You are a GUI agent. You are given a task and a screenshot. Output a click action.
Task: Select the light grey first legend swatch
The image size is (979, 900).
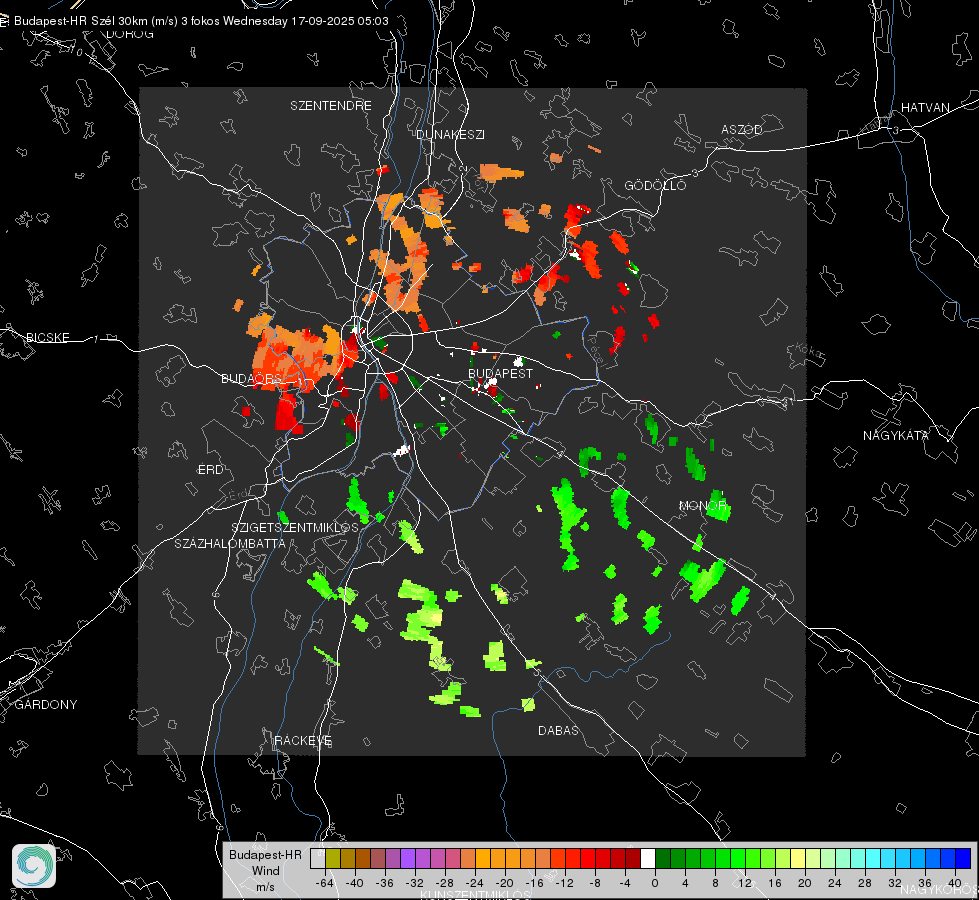pyautogui.click(x=318, y=858)
